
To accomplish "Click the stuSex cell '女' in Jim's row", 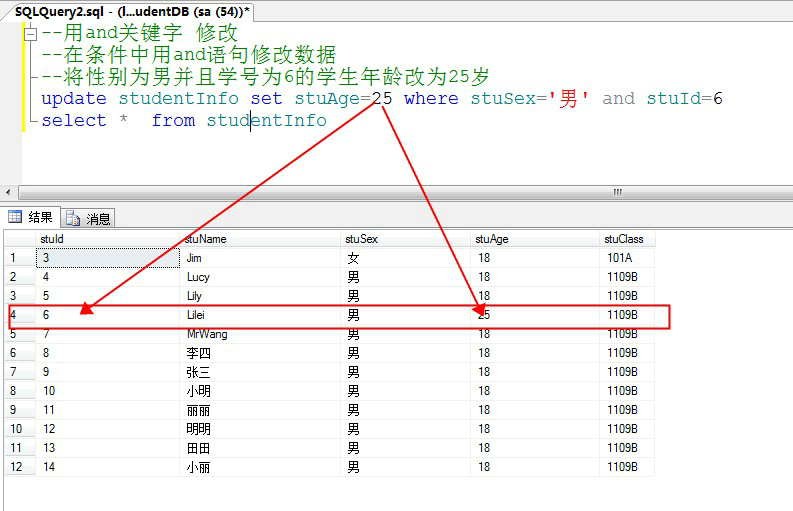I will (406, 258).
